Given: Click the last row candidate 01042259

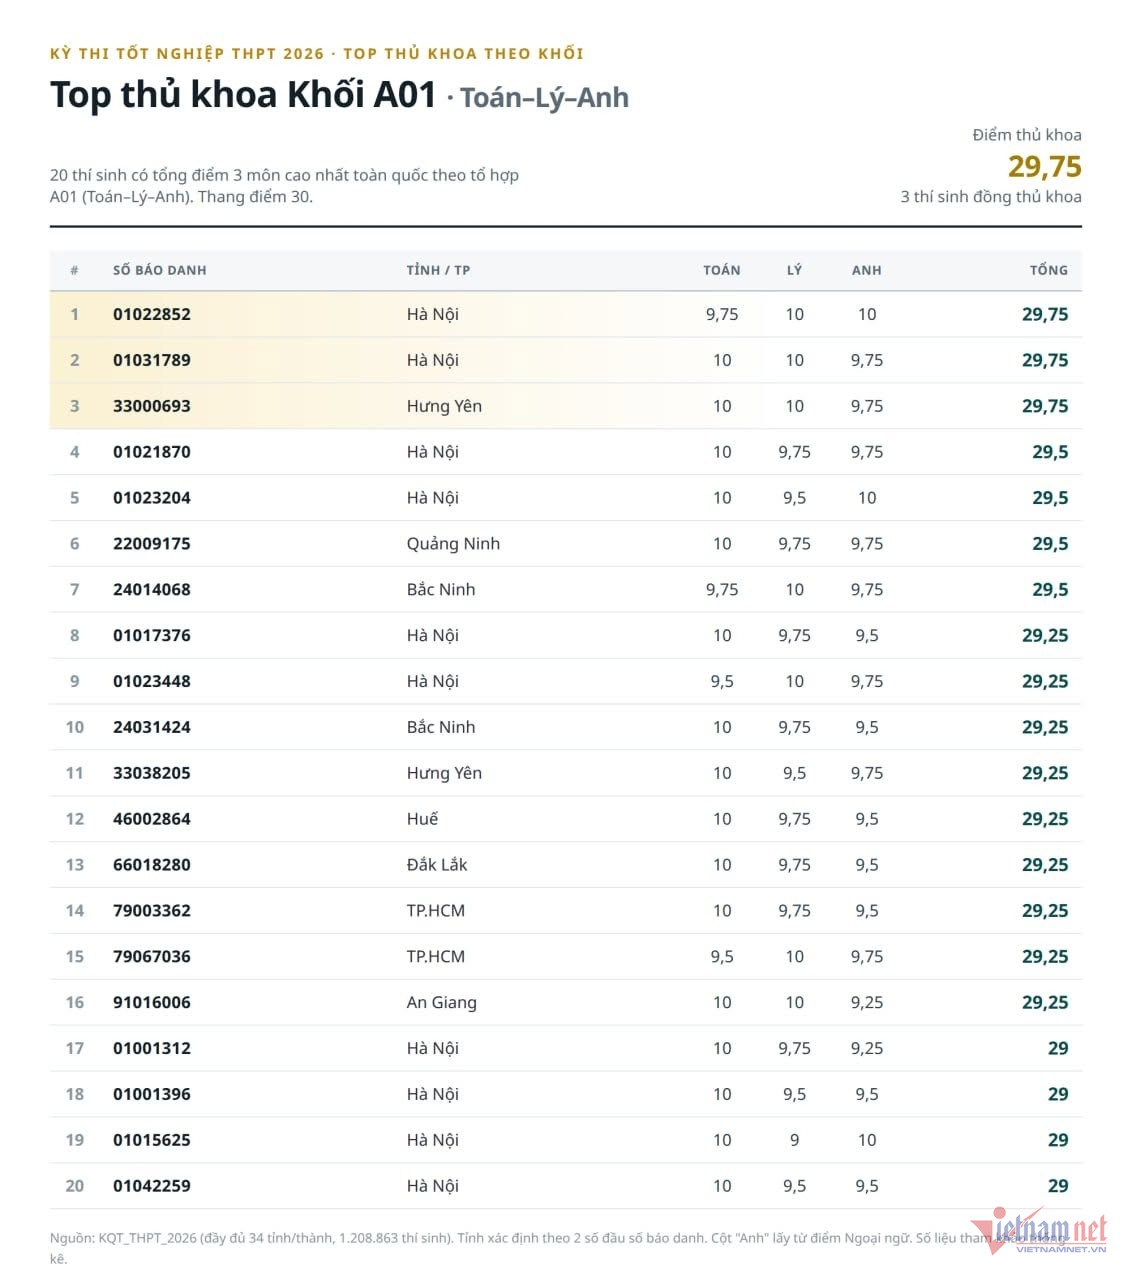Looking at the screenshot, I should 152,1186.
